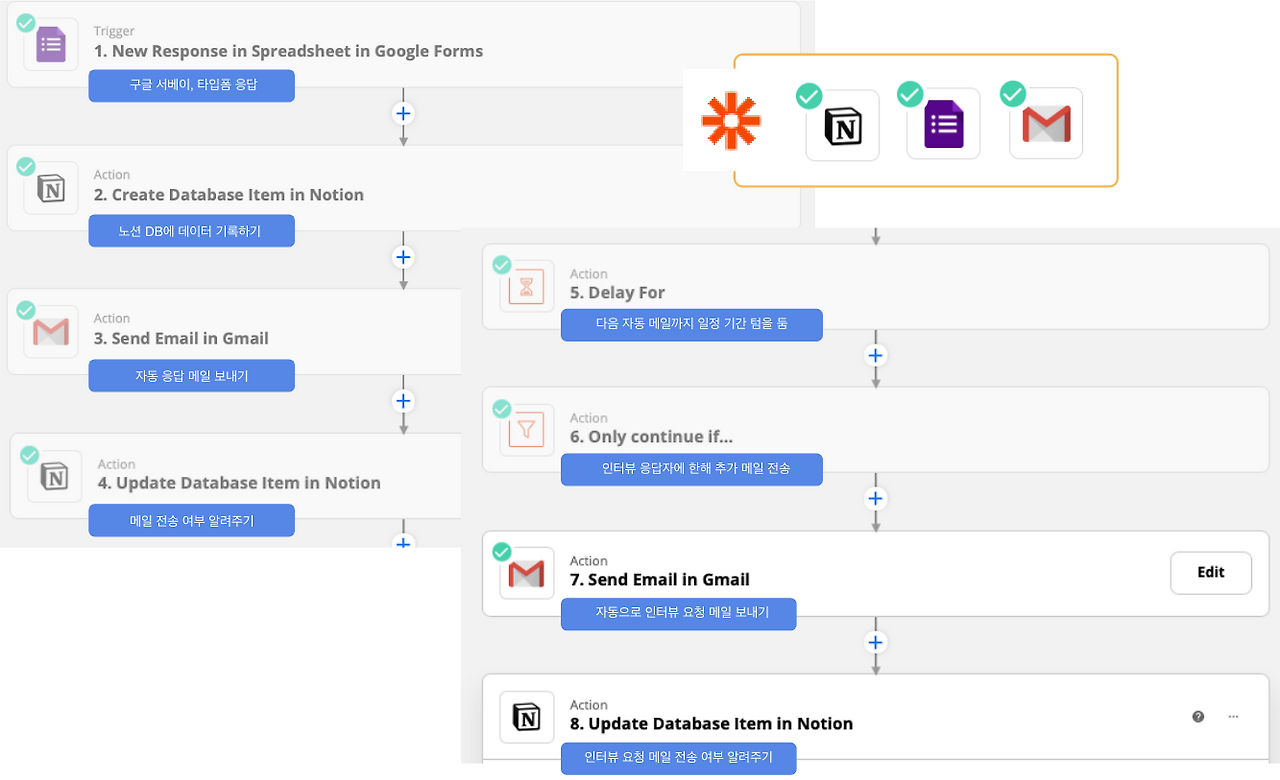The height and width of the screenshot is (780, 1280).
Task: Open the Notion icon on step 8 Update Database Item
Action: (527, 717)
